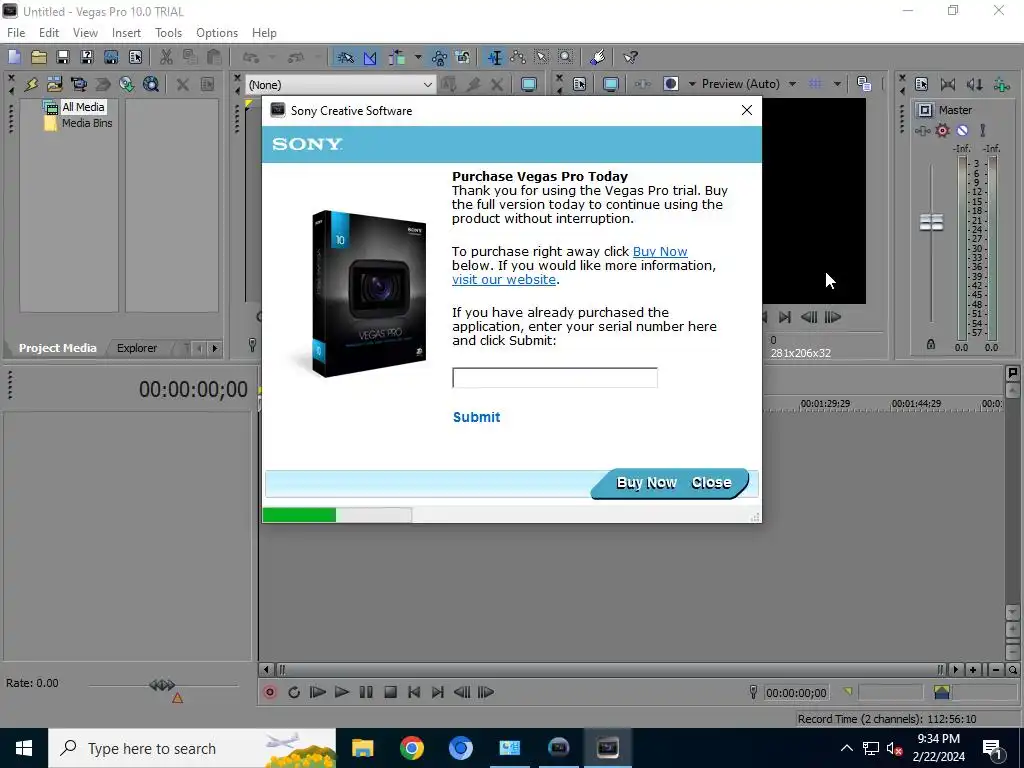This screenshot has height=768, width=1024.
Task: Click the Save floppy disk icon
Action: pos(63,57)
